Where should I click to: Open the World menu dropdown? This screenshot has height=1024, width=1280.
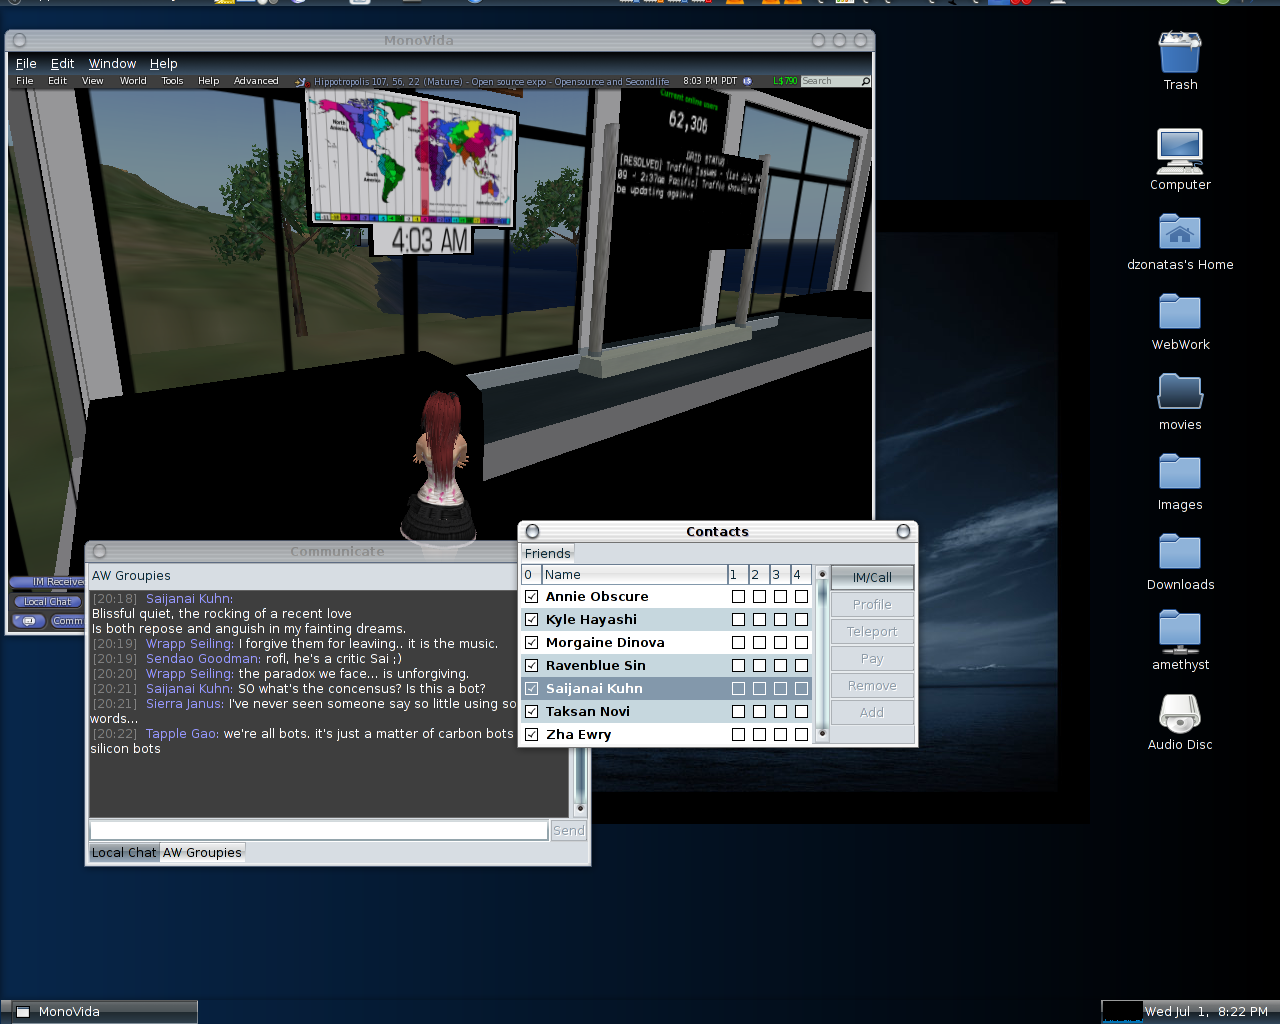click(x=133, y=82)
